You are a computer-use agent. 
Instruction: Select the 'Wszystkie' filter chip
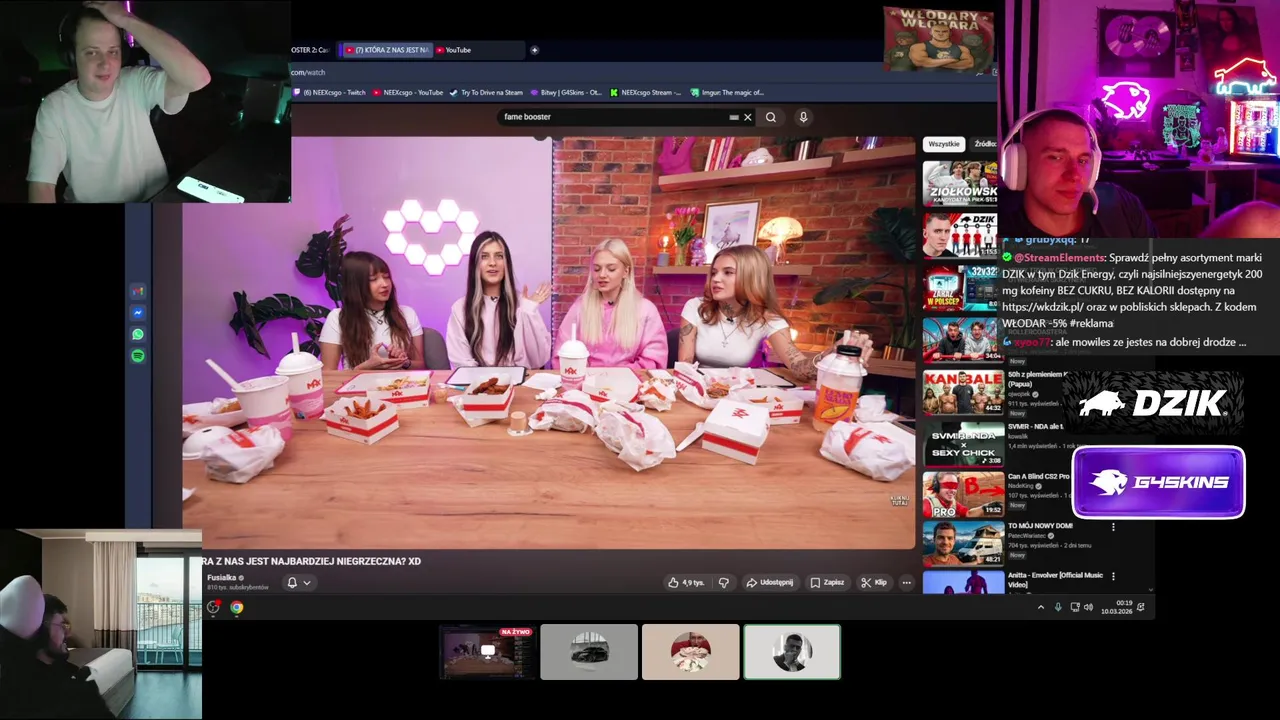pos(943,144)
